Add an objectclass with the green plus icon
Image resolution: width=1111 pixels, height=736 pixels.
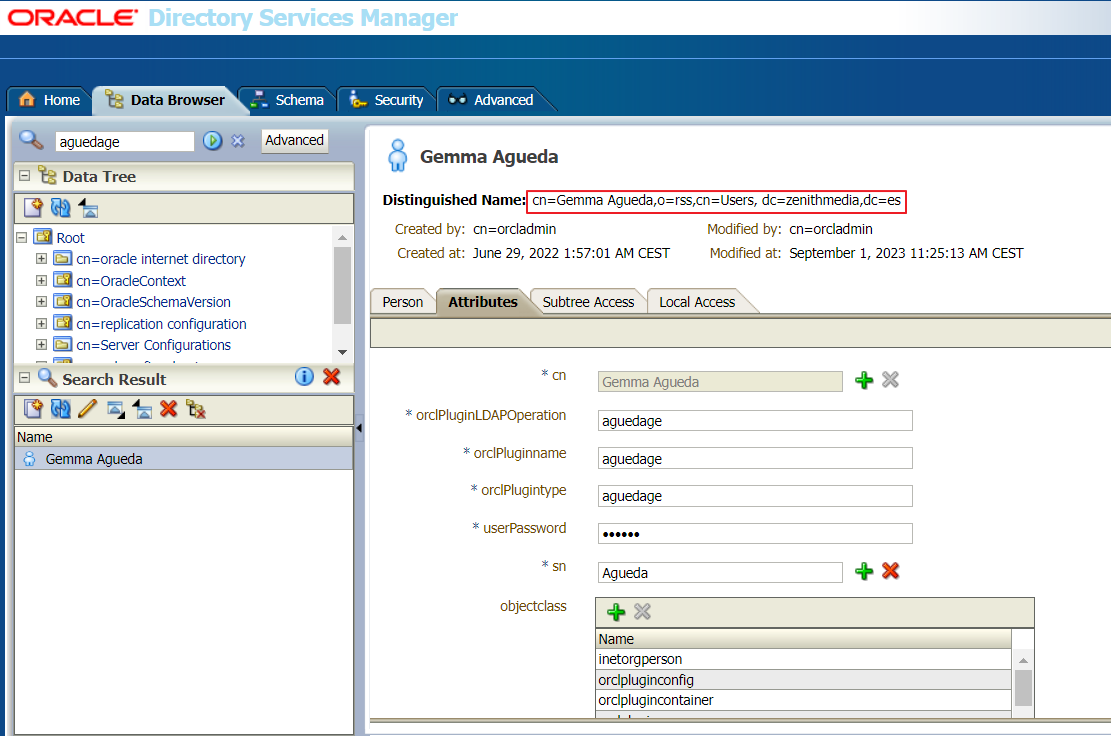(616, 611)
